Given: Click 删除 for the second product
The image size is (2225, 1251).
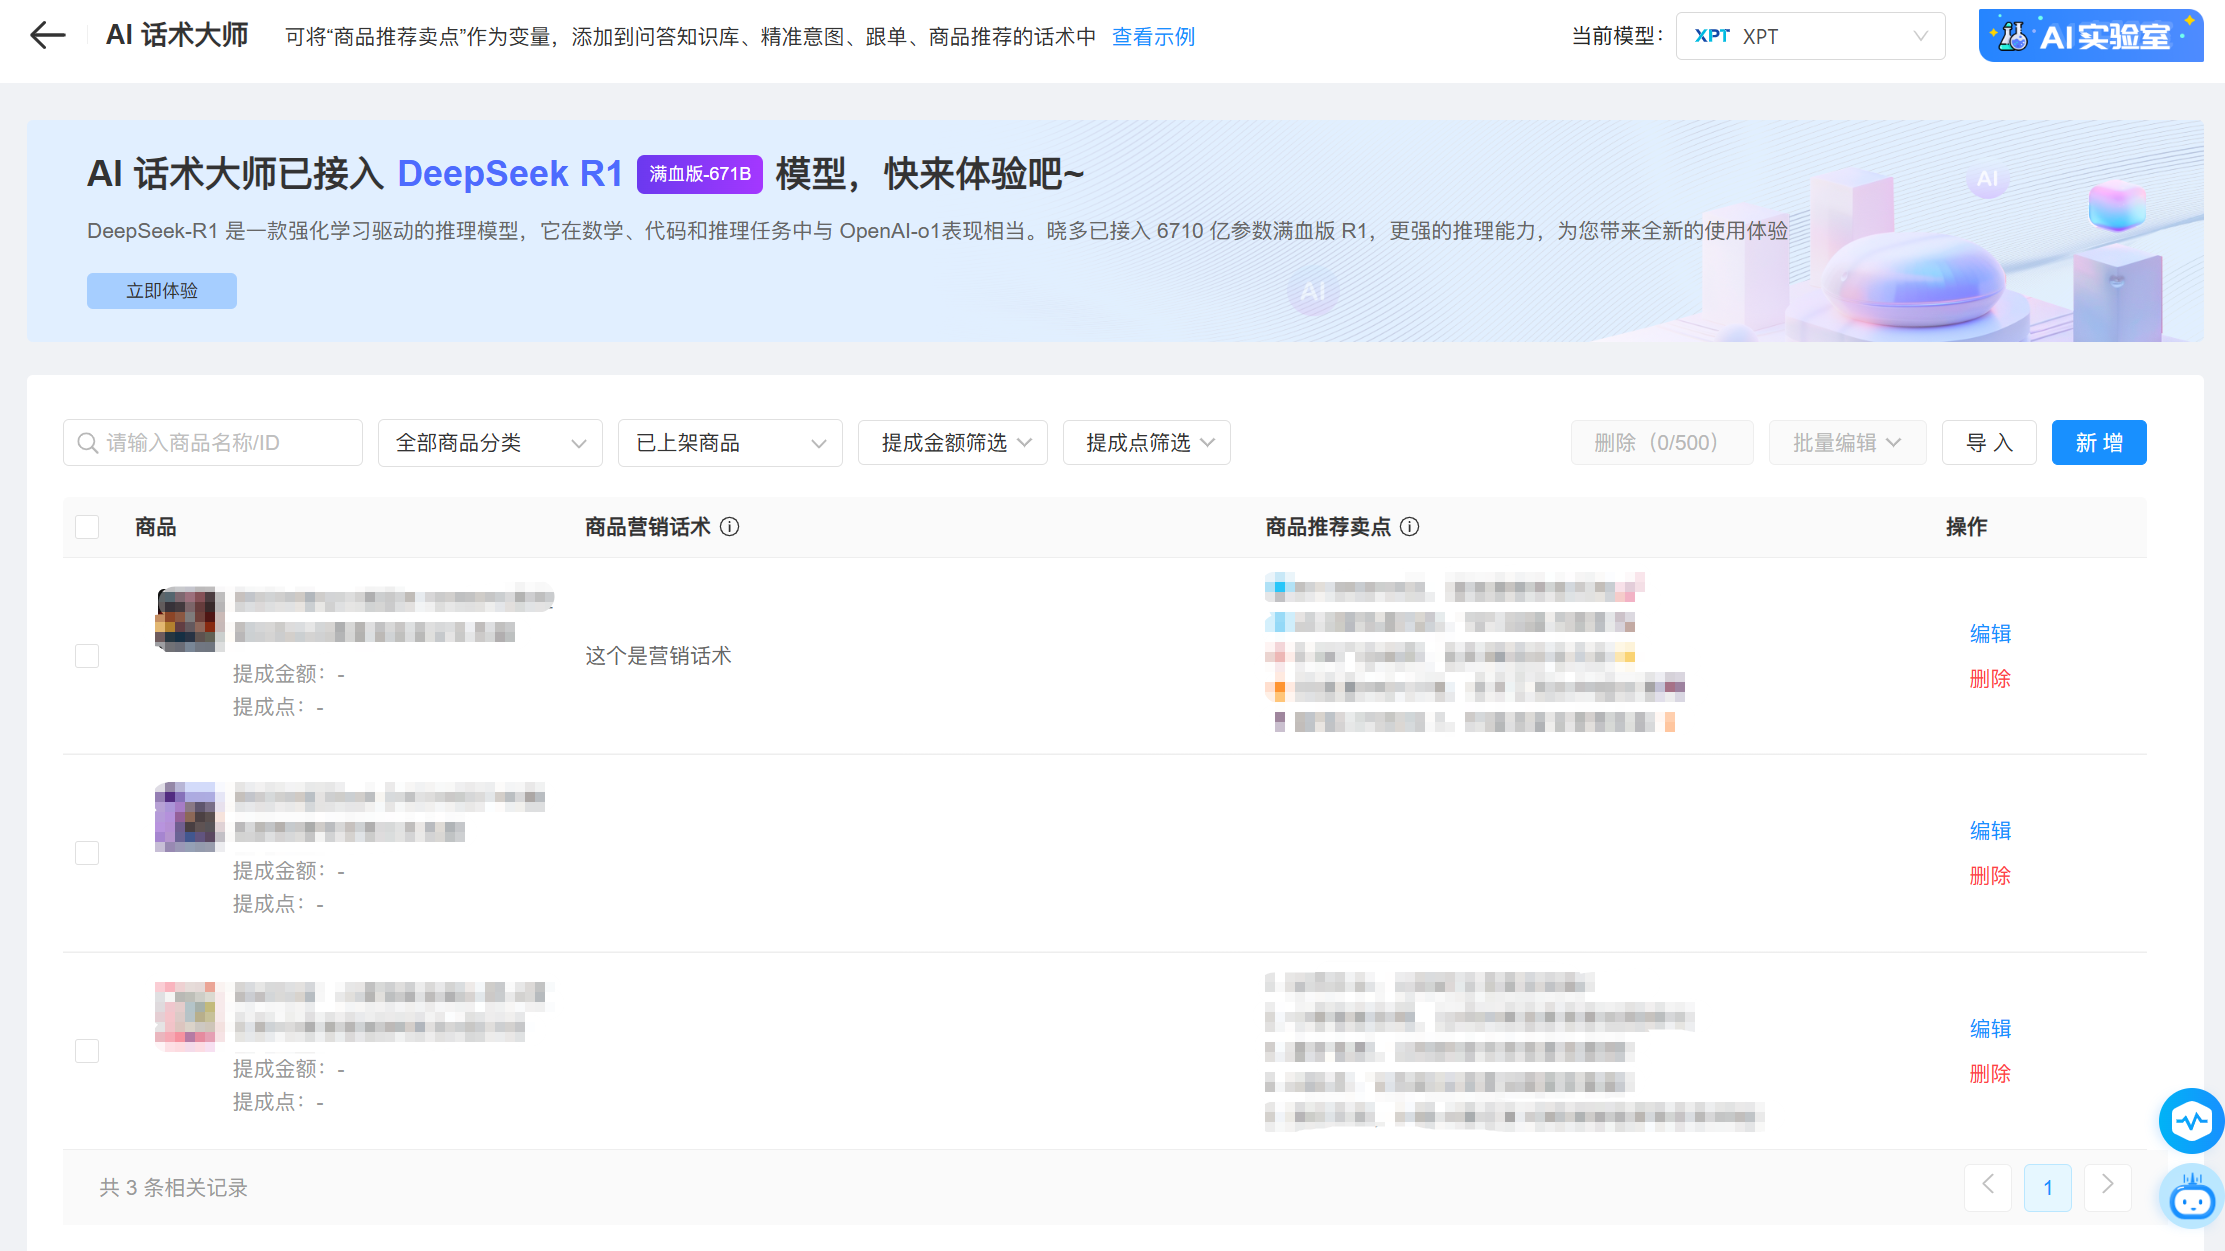Looking at the screenshot, I should (1990, 876).
